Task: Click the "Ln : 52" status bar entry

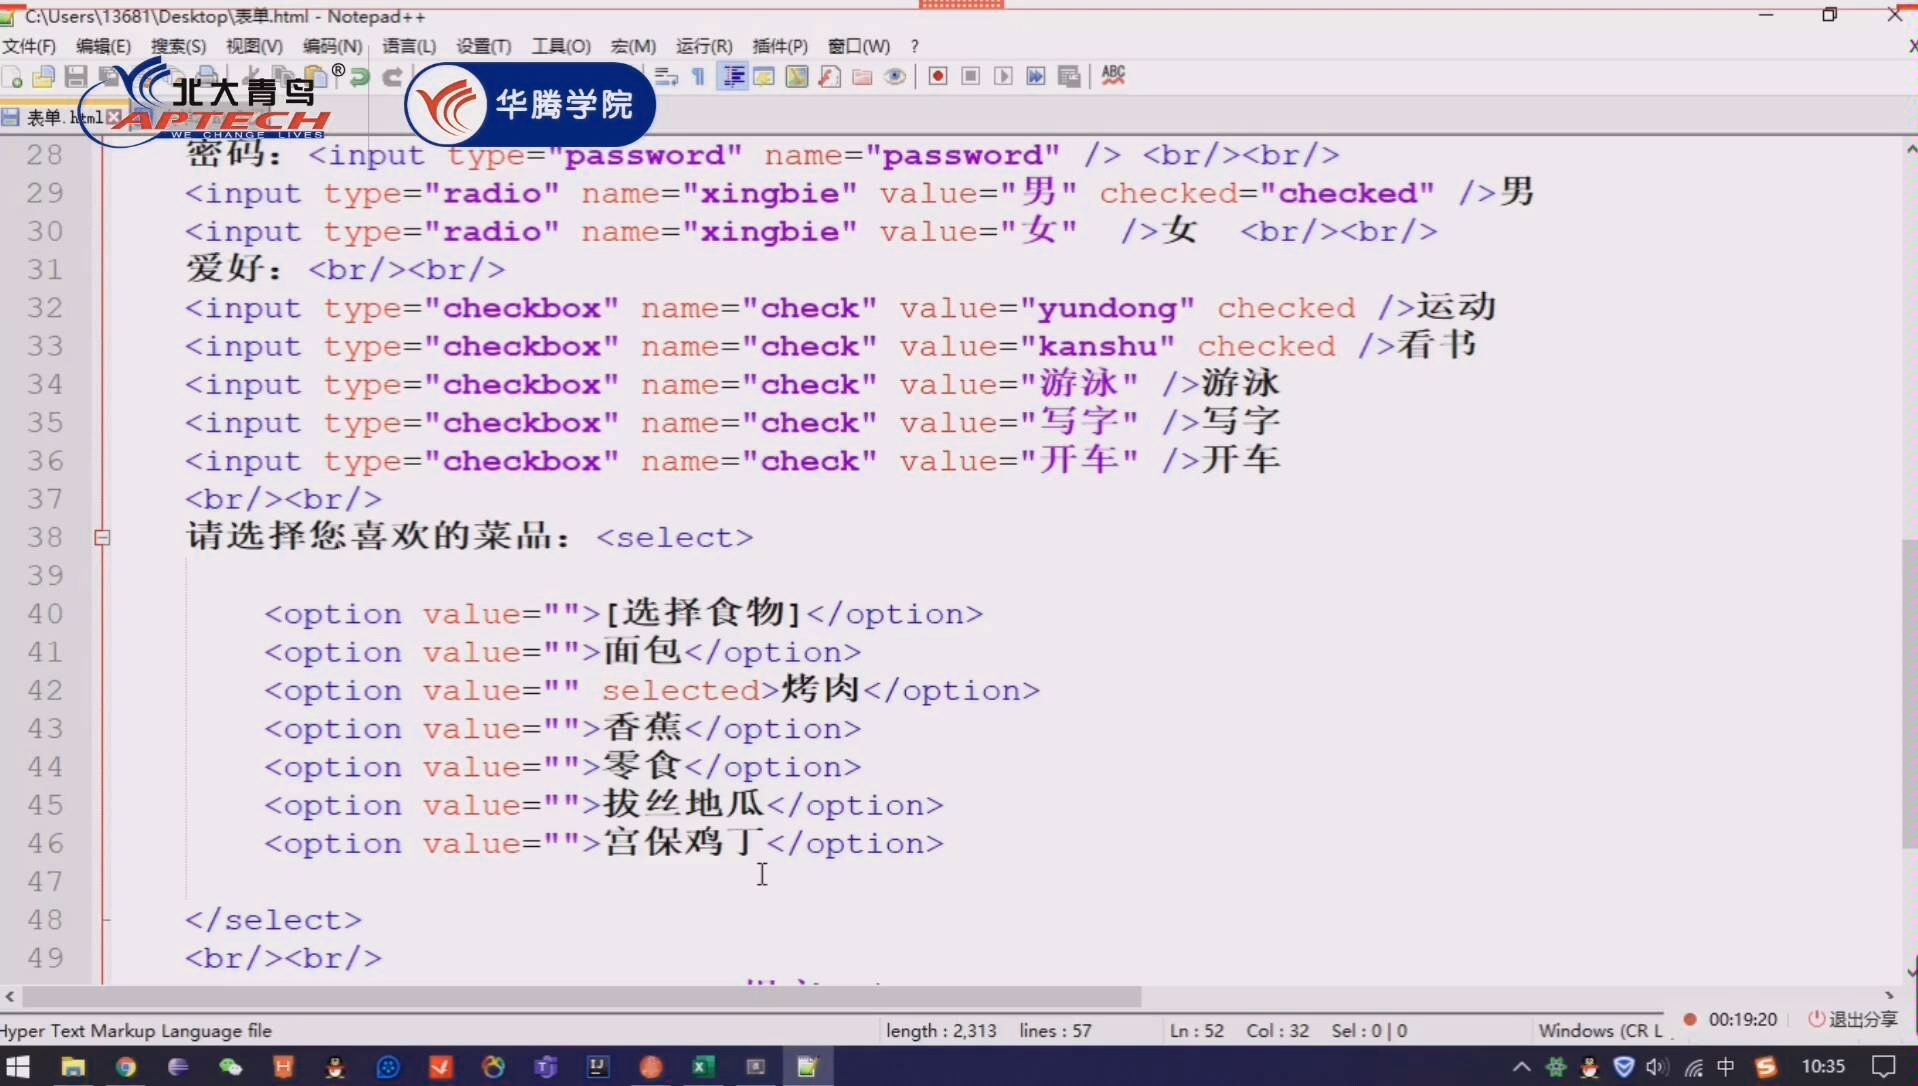Action: 1196,1030
